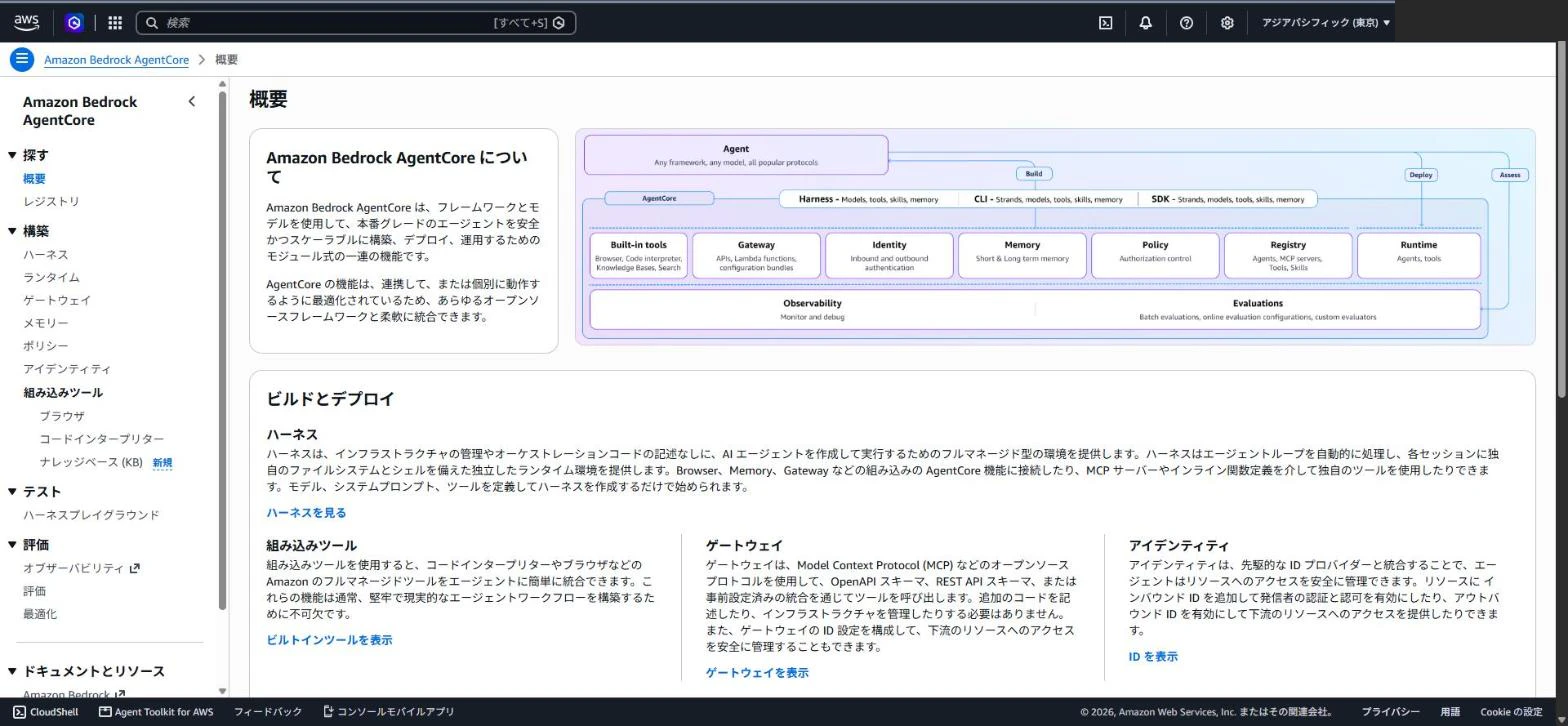1568x726 pixels.
Task: Open フィードバック in the footer
Action: click(268, 712)
